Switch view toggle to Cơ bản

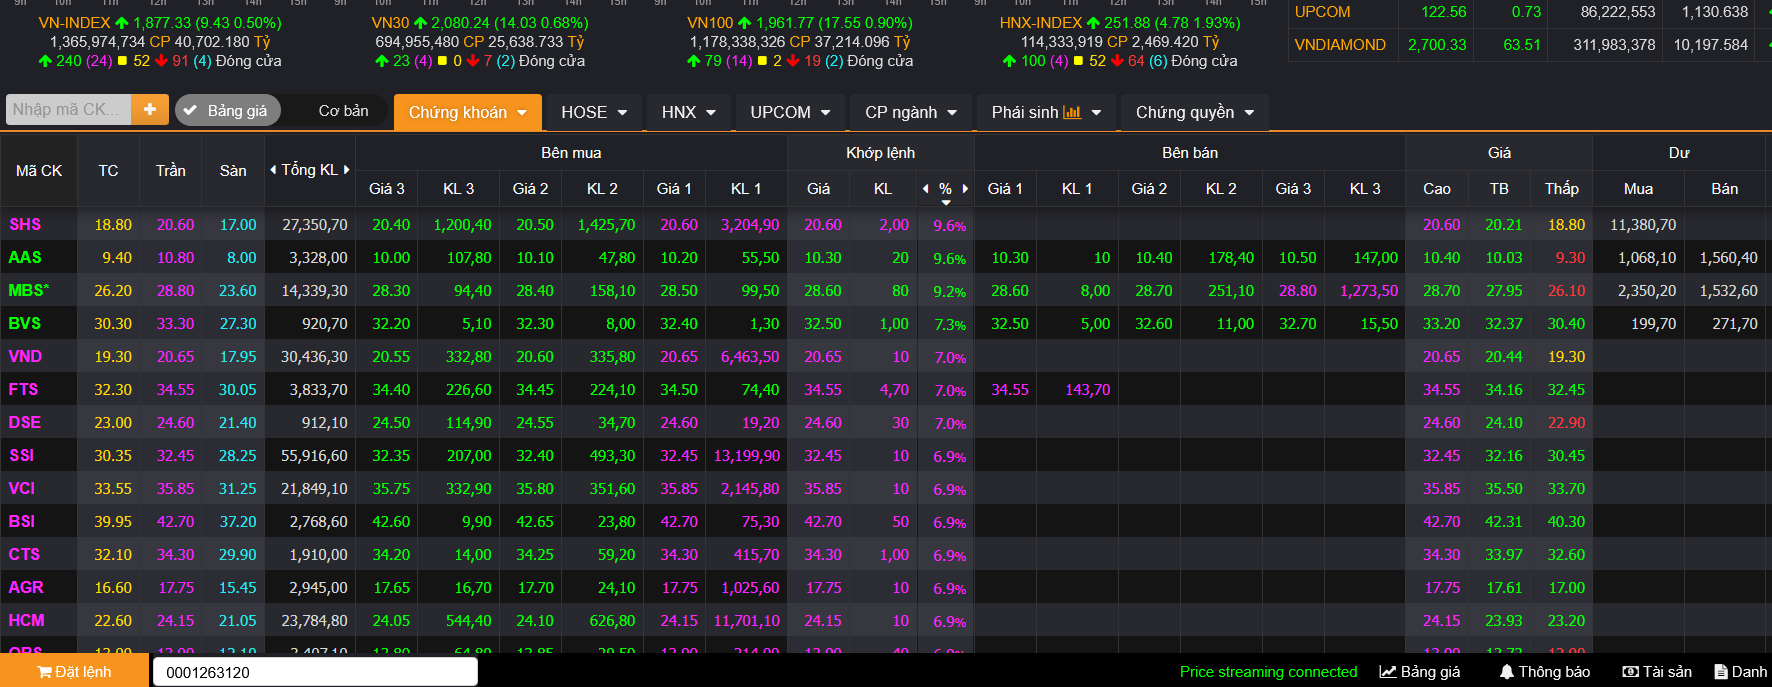(x=343, y=111)
